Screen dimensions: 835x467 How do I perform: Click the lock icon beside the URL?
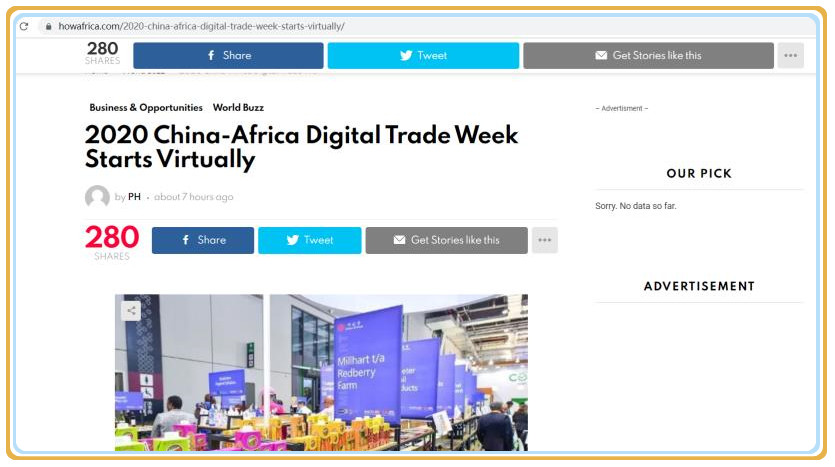point(47,26)
